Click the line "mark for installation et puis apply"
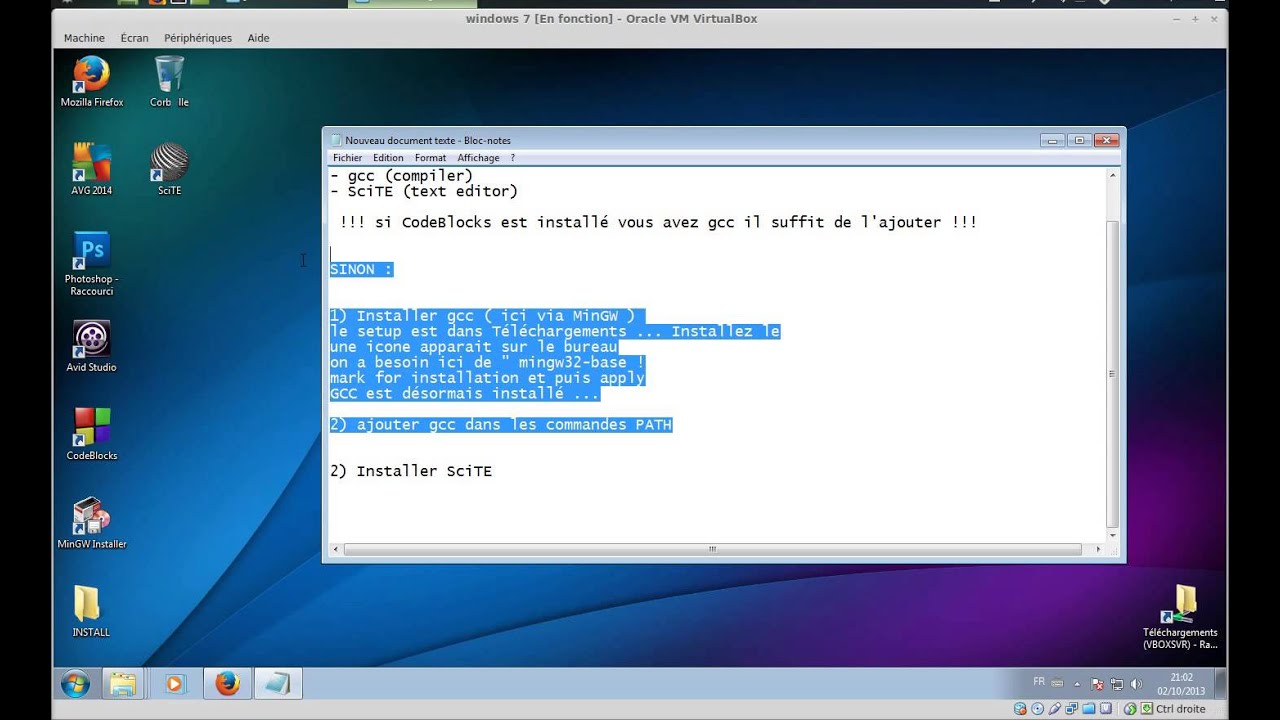 point(487,378)
